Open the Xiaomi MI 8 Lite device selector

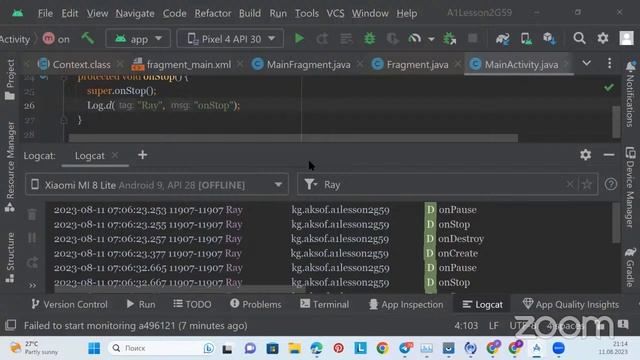[157, 185]
